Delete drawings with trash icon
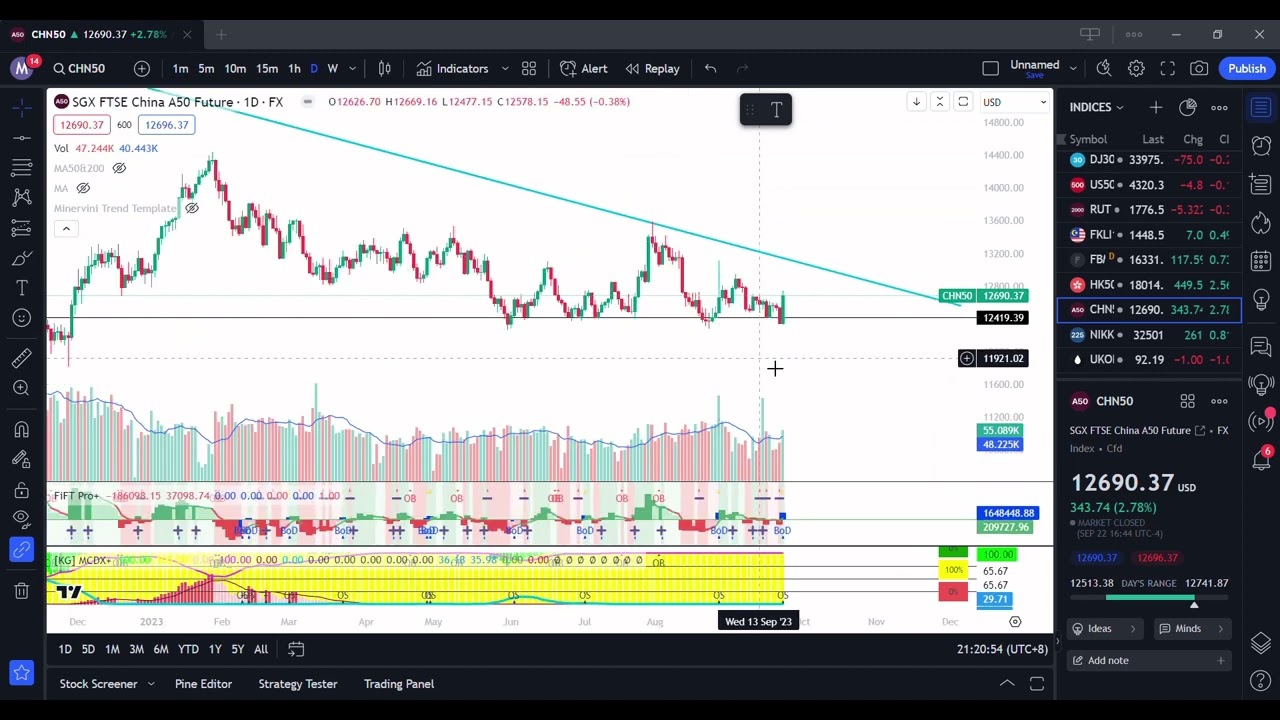Screen dimensions: 1280x720 (21, 590)
